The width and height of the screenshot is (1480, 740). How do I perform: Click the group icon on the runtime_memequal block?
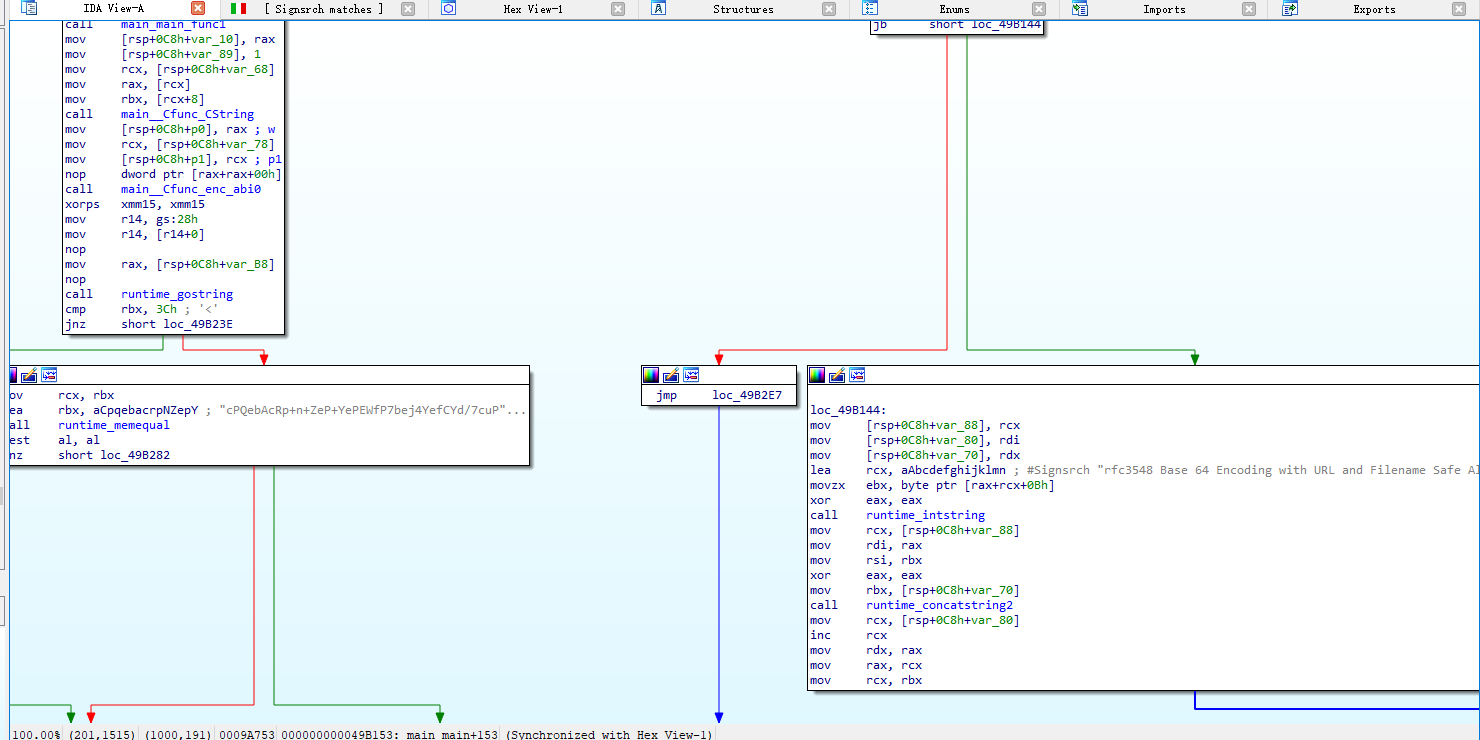(x=49, y=375)
